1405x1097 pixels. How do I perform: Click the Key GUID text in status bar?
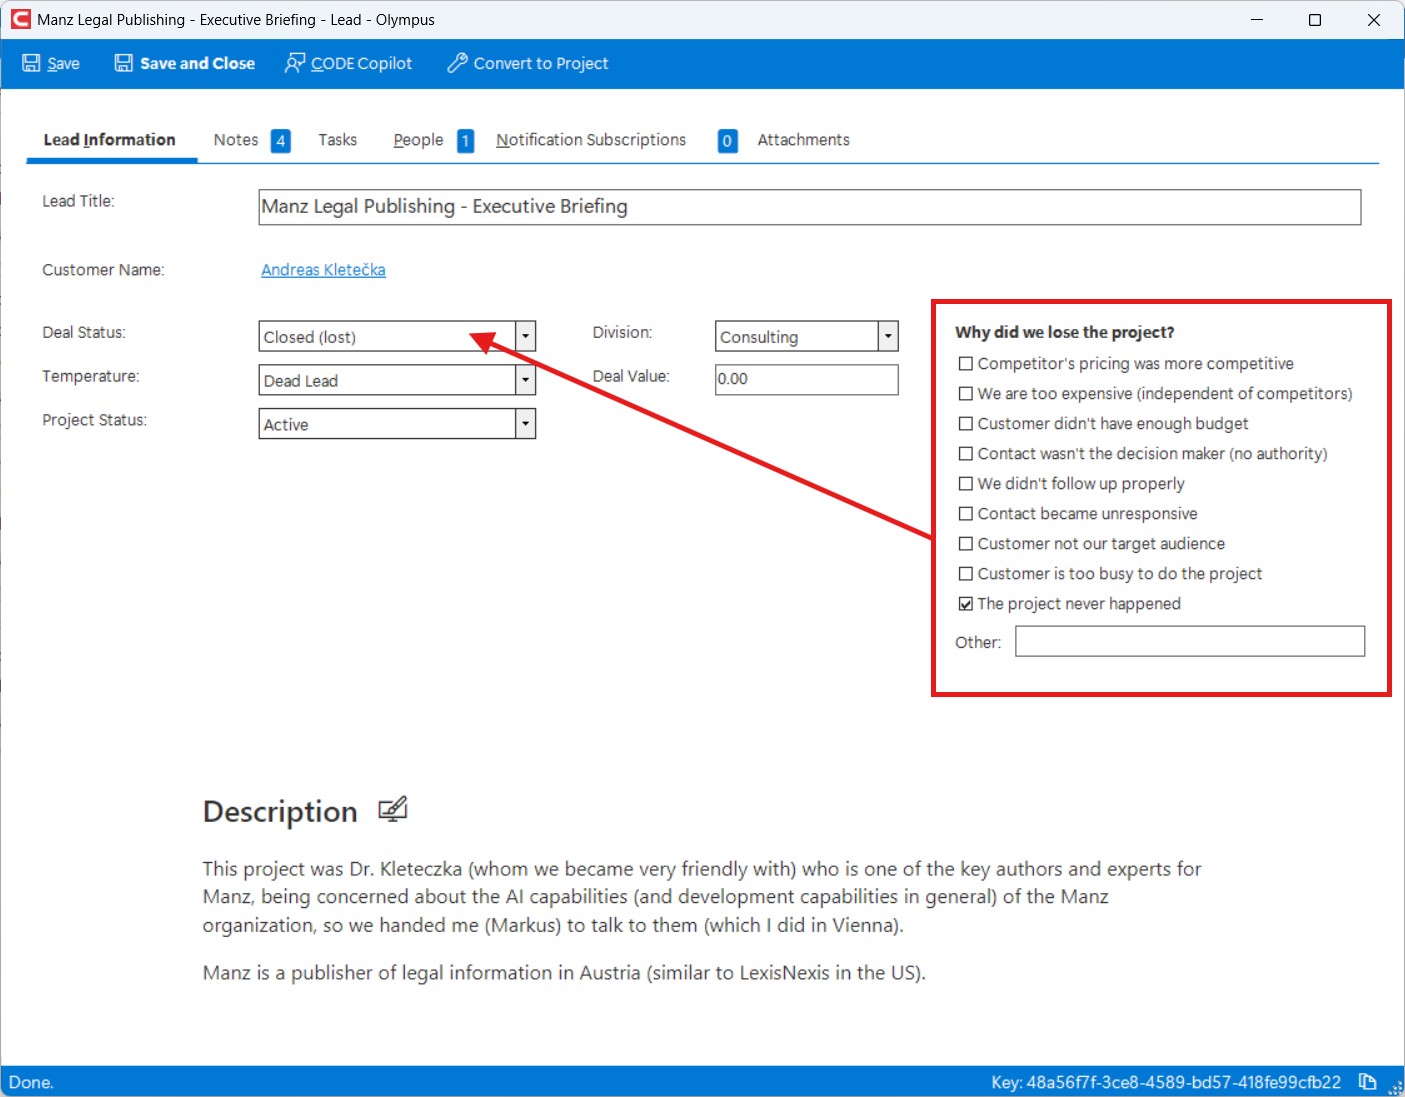(1166, 1082)
